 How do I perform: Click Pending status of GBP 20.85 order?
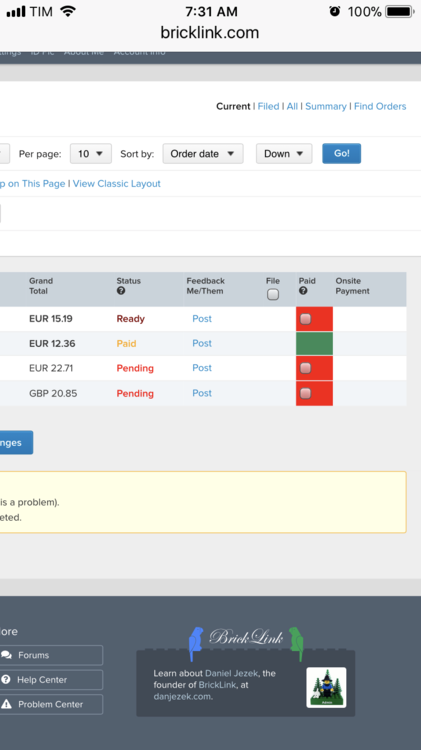click(x=135, y=394)
